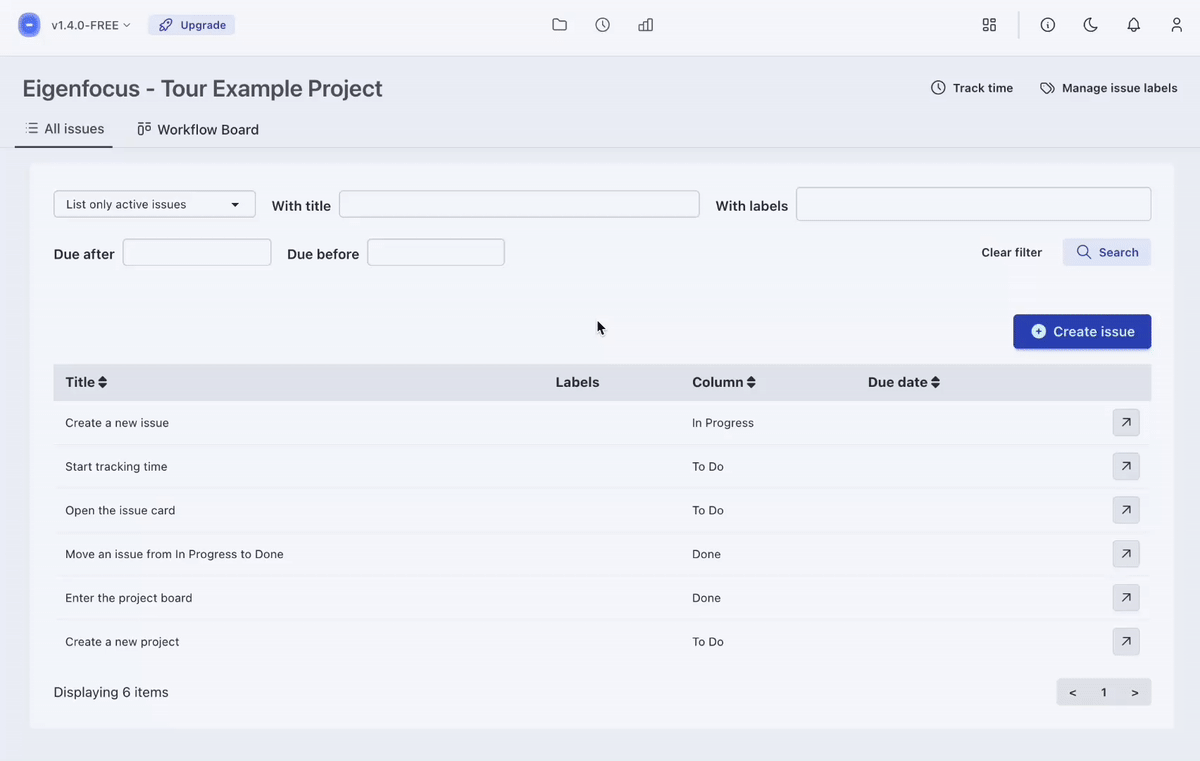Click the Eigenfocus logo icon
The image size is (1200, 761).
30,25
